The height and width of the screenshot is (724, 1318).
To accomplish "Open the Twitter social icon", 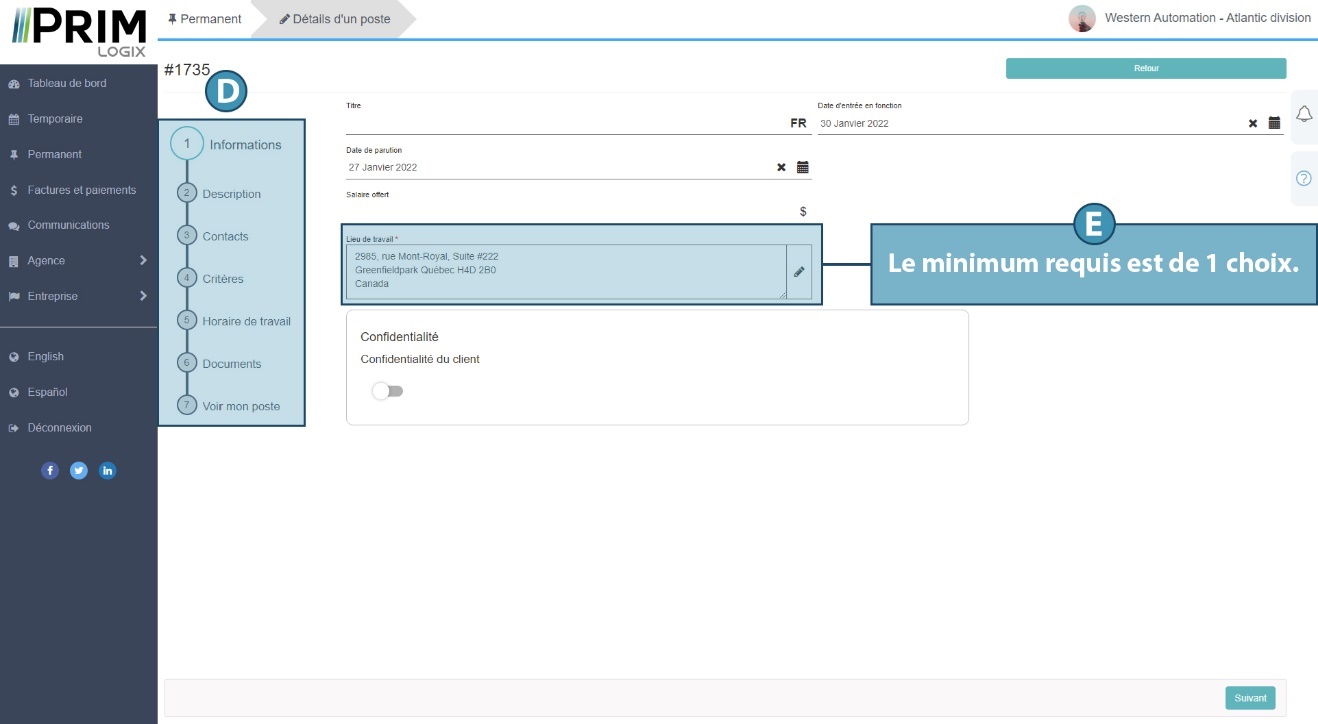I will (79, 471).
